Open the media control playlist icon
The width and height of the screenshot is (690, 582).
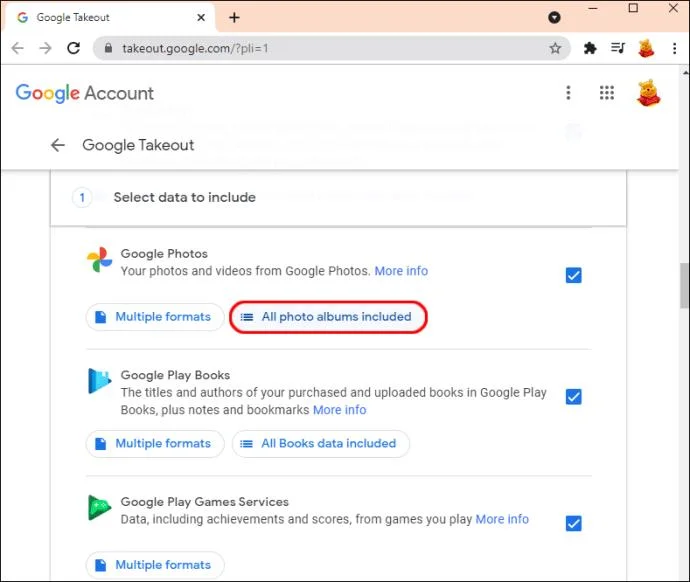(618, 48)
